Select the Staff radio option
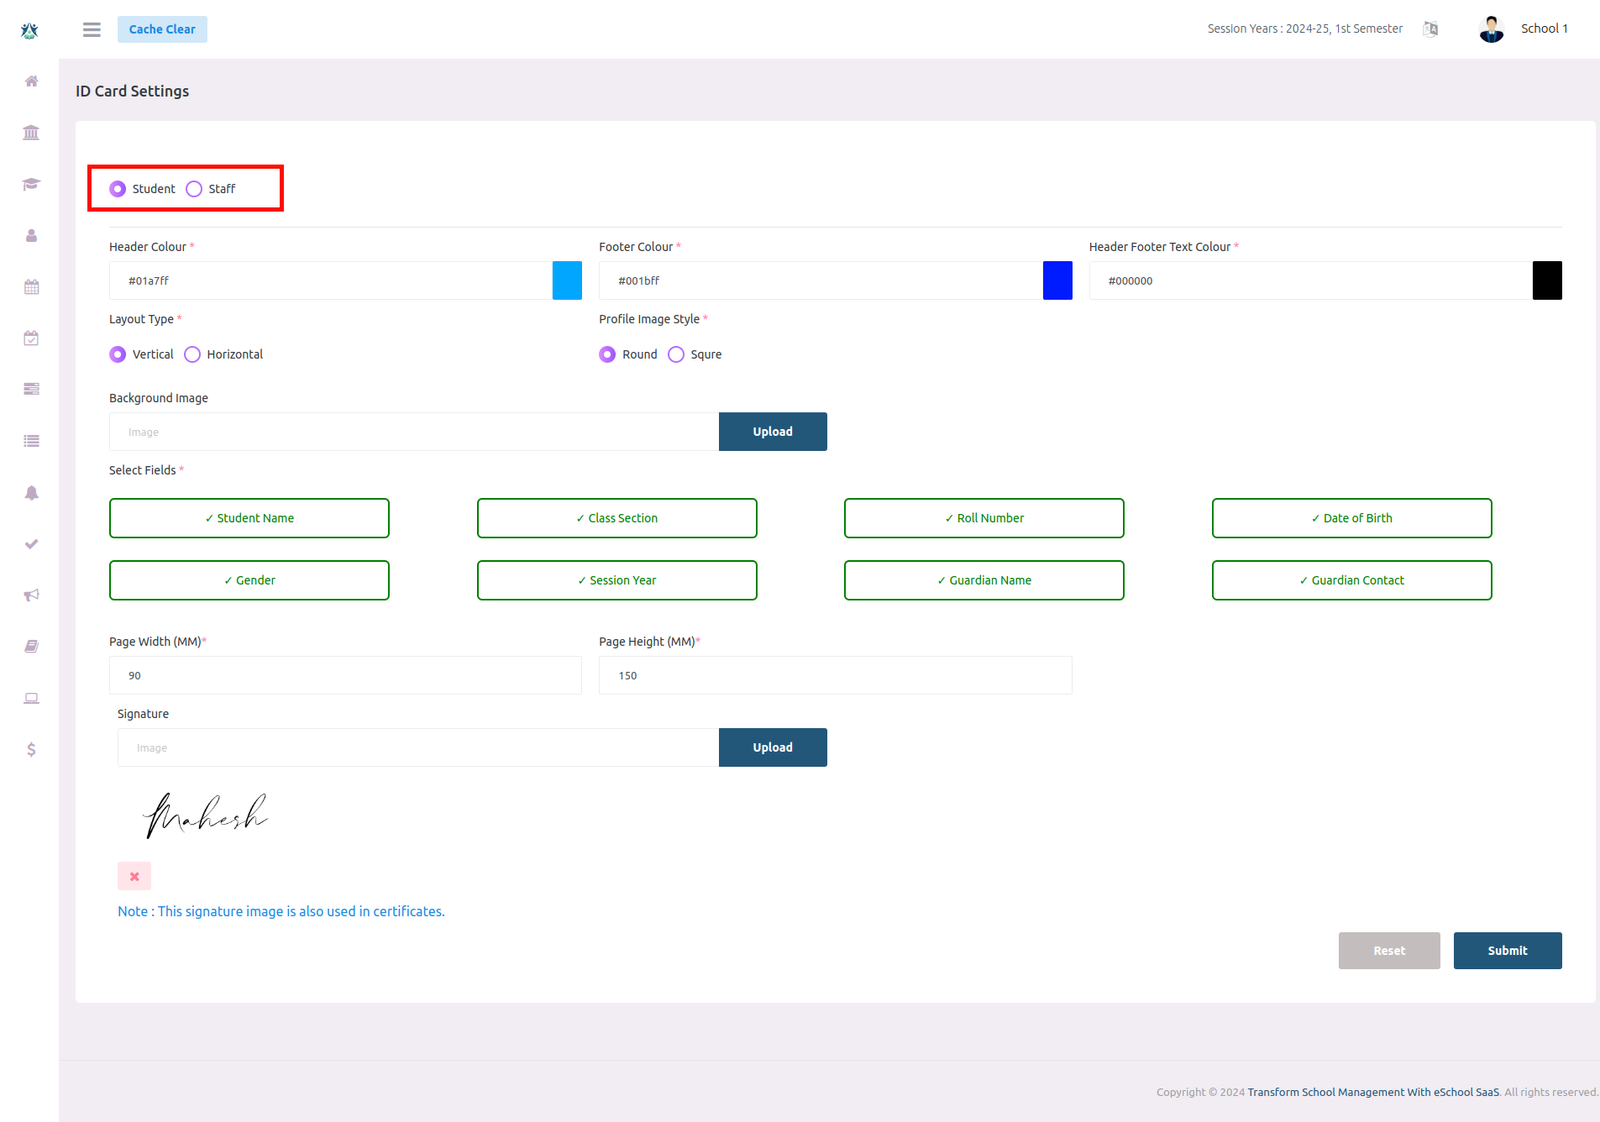Viewport: 1600px width, 1122px height. pyautogui.click(x=195, y=189)
